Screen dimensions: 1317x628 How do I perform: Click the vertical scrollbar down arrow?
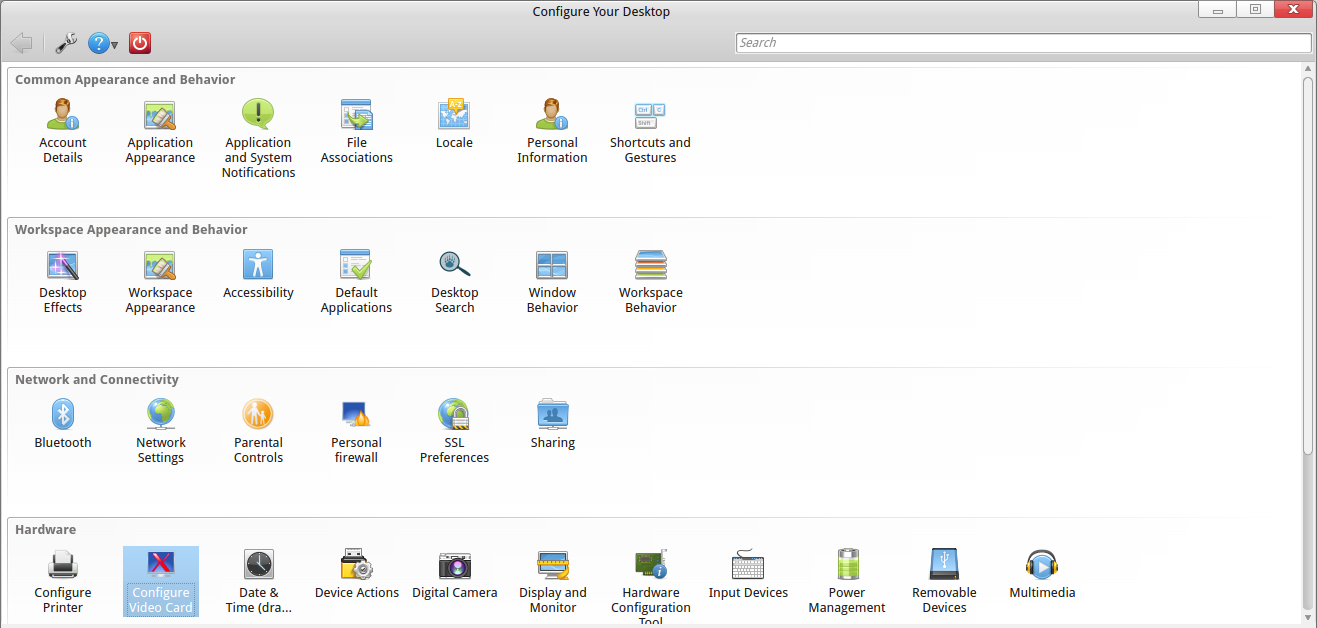pyautogui.click(x=1307, y=617)
